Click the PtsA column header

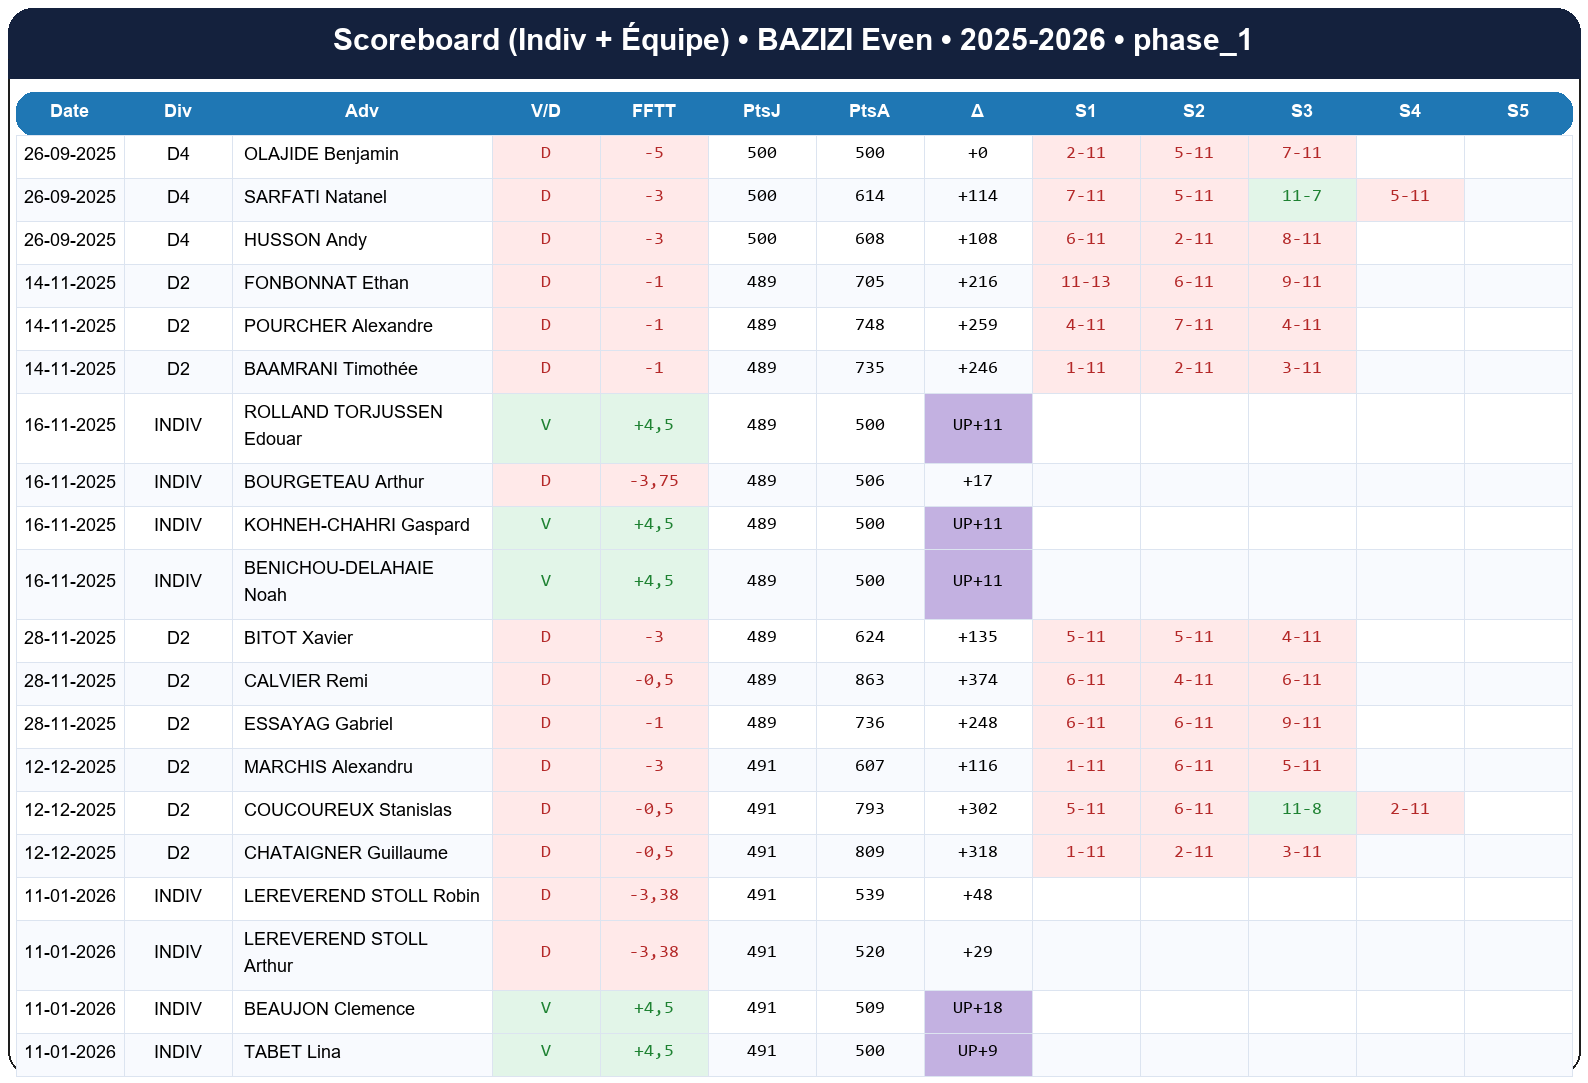(869, 111)
